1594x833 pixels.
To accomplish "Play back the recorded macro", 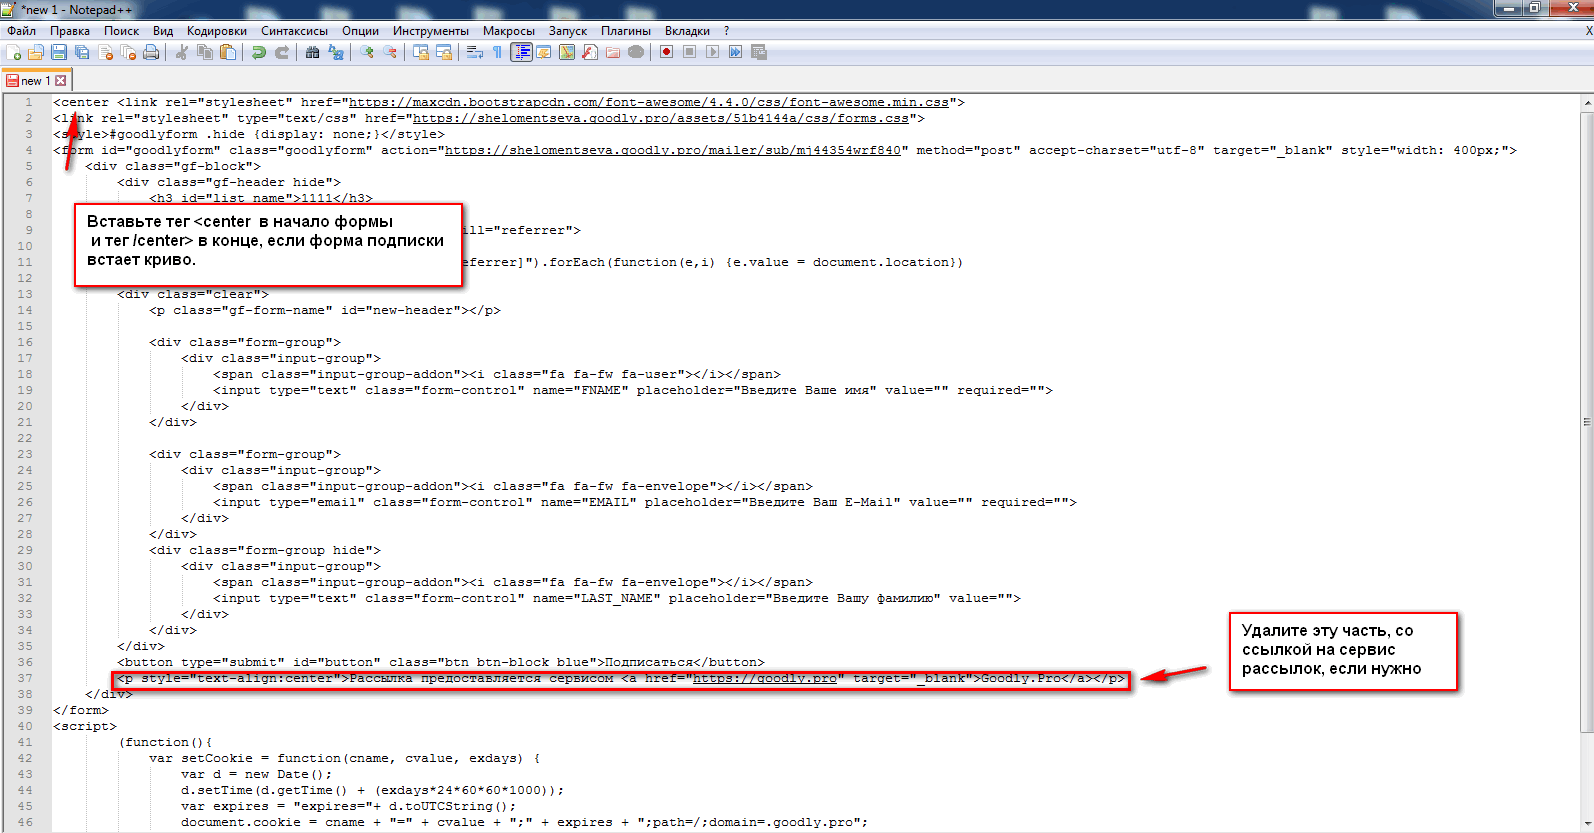I will (x=713, y=52).
